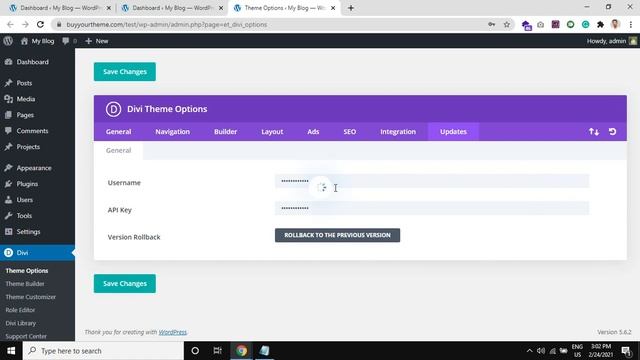Click the reset to defaults icon
The image size is (640, 360).
612,131
